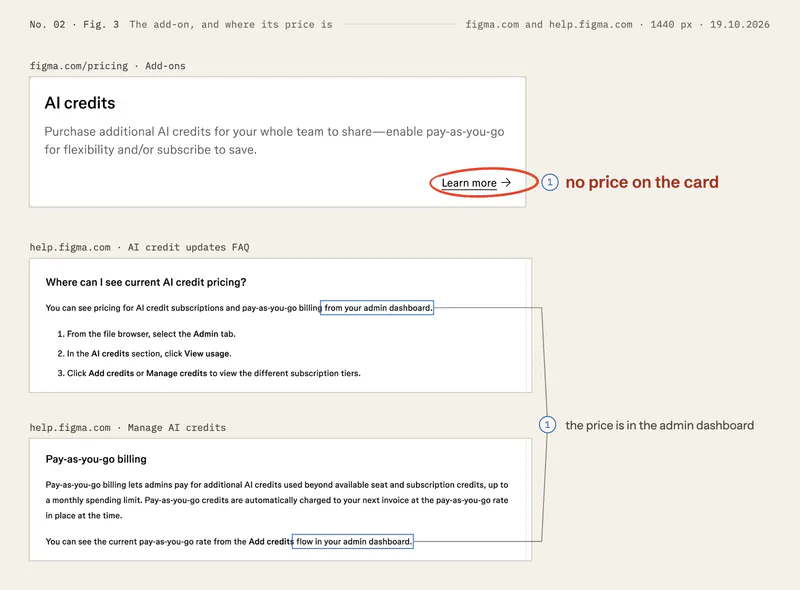Image resolution: width=800 pixels, height=590 pixels.
Task: Click the "AI credits" card heading
Action: pos(80,103)
